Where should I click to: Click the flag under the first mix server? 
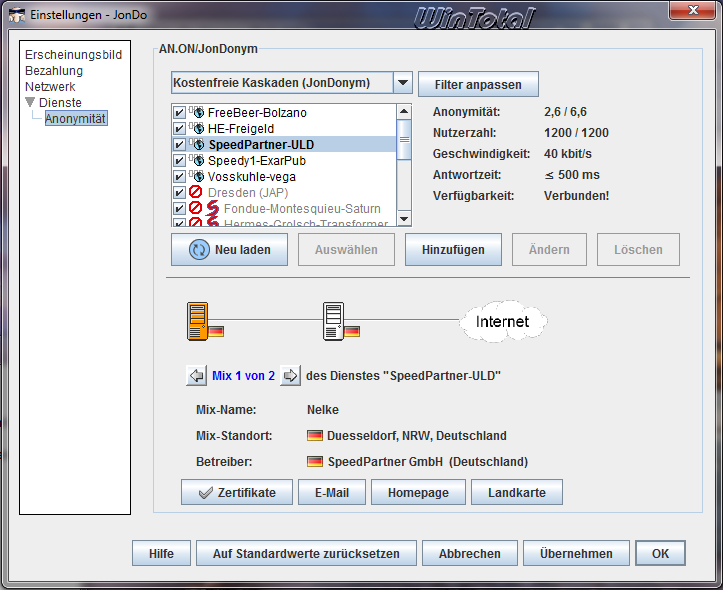(x=216, y=331)
